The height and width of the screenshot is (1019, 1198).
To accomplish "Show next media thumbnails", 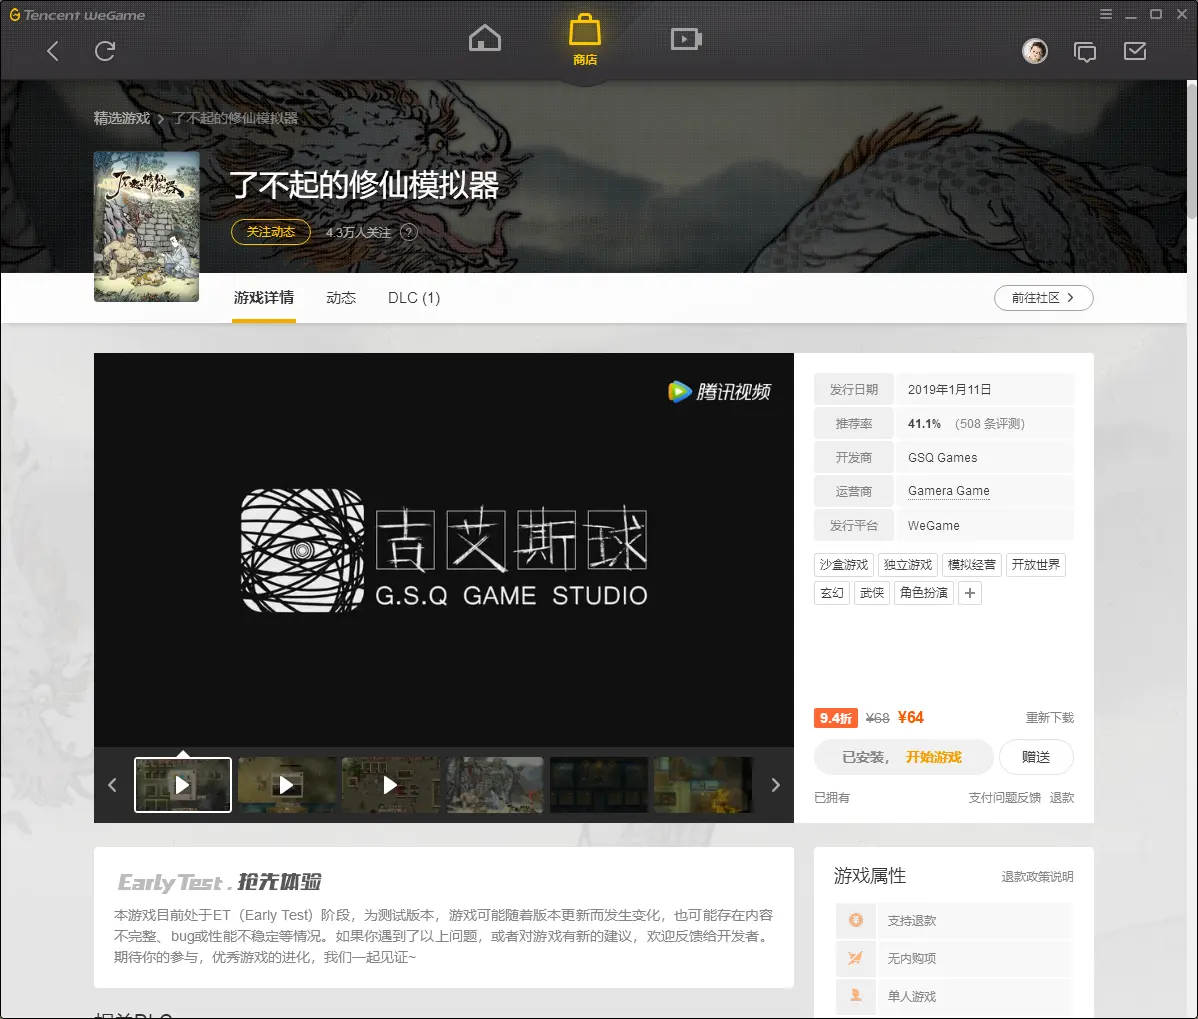I will pos(775,784).
